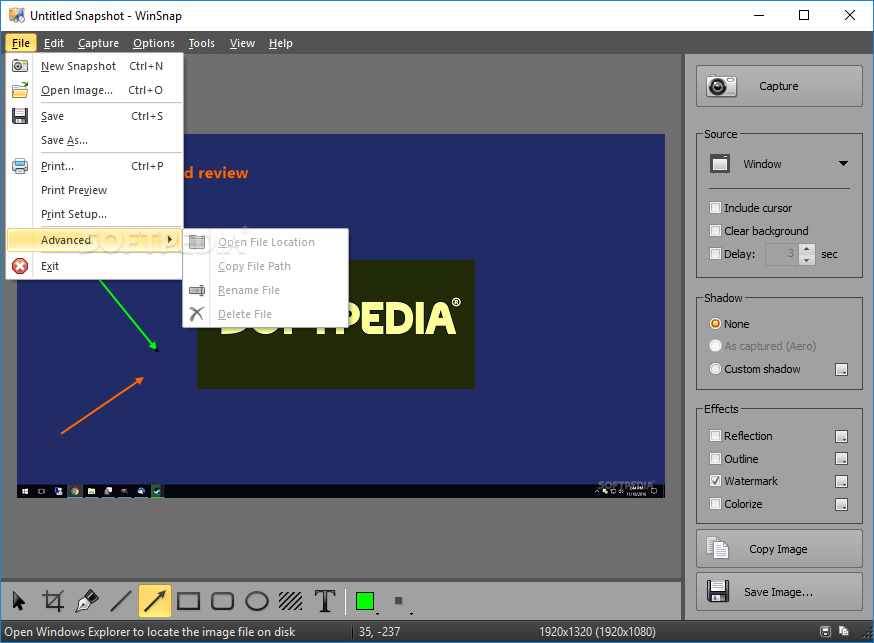Open the Tools menu
Screen dimensions: 874x643
point(201,43)
